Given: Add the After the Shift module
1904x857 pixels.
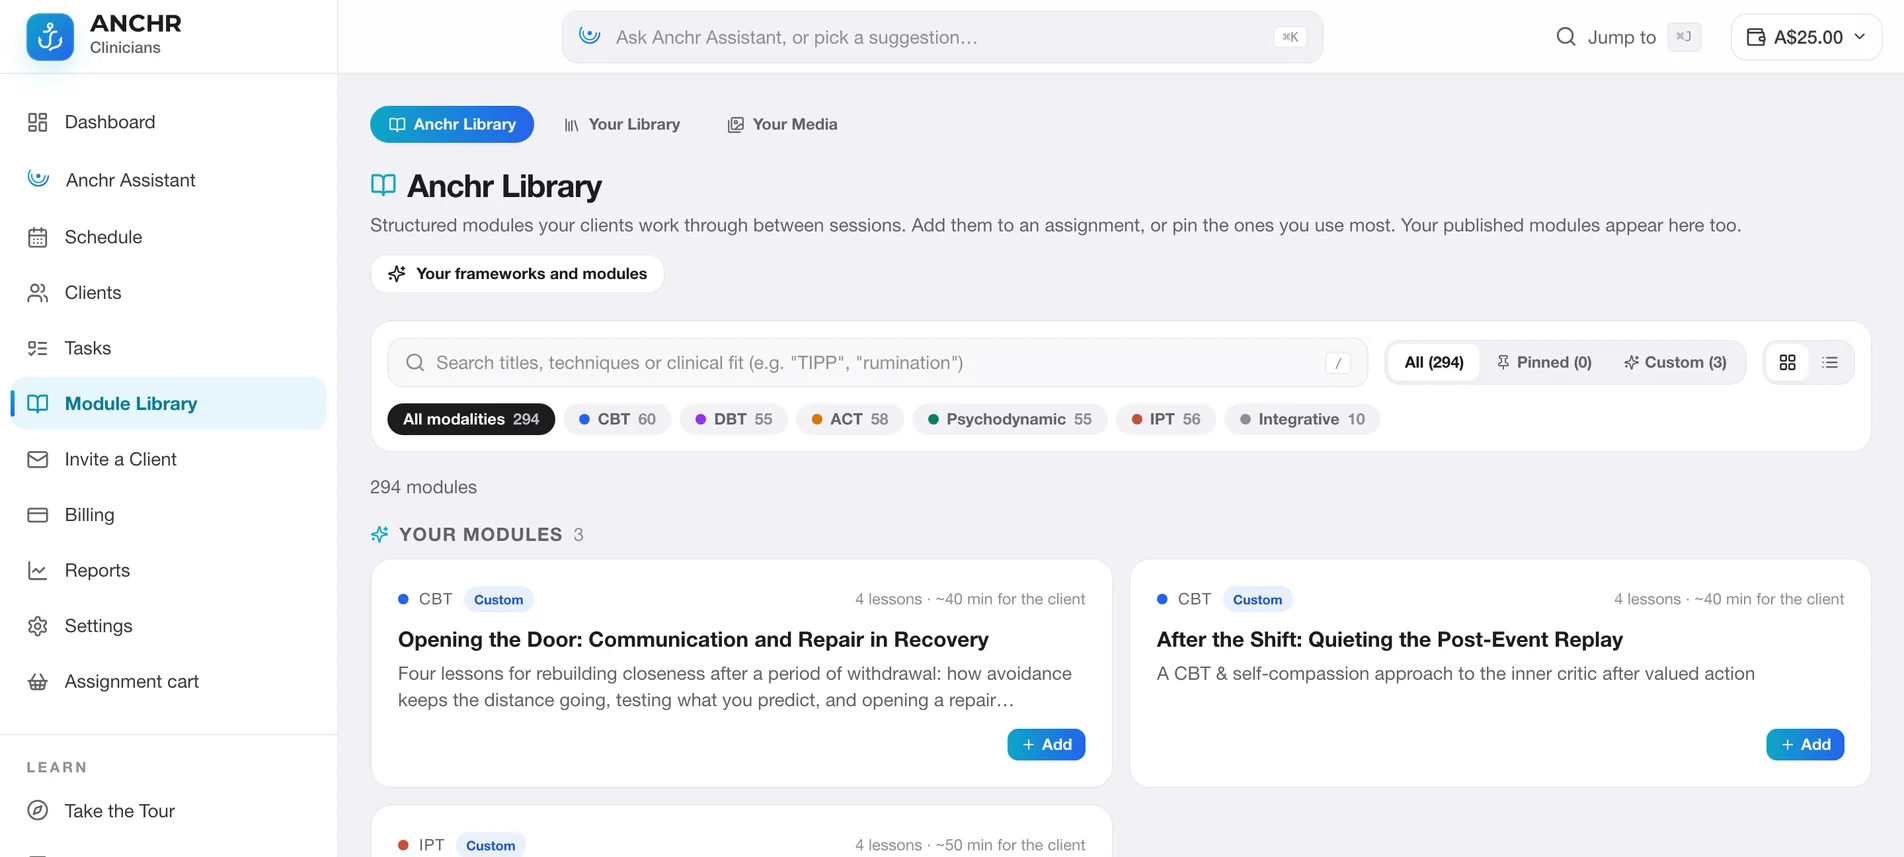Looking at the screenshot, I should [1805, 745].
